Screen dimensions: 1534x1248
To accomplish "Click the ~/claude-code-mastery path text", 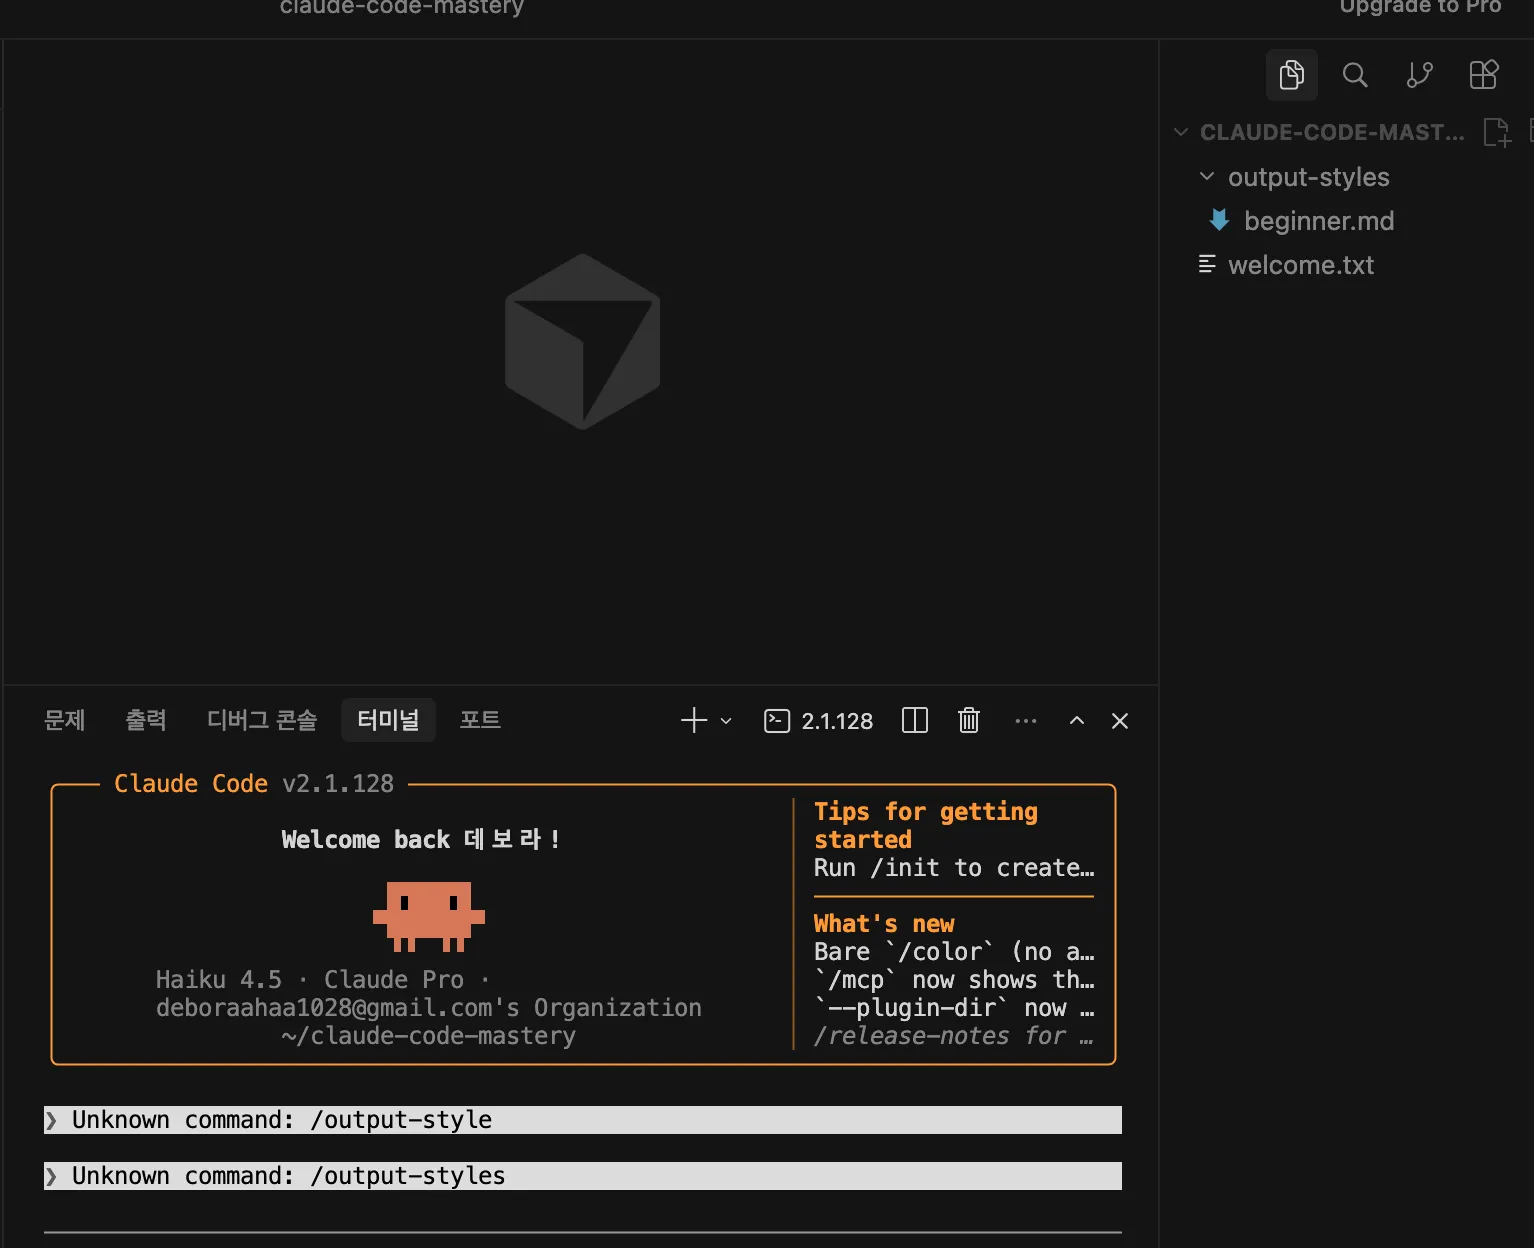I will tap(428, 1036).
